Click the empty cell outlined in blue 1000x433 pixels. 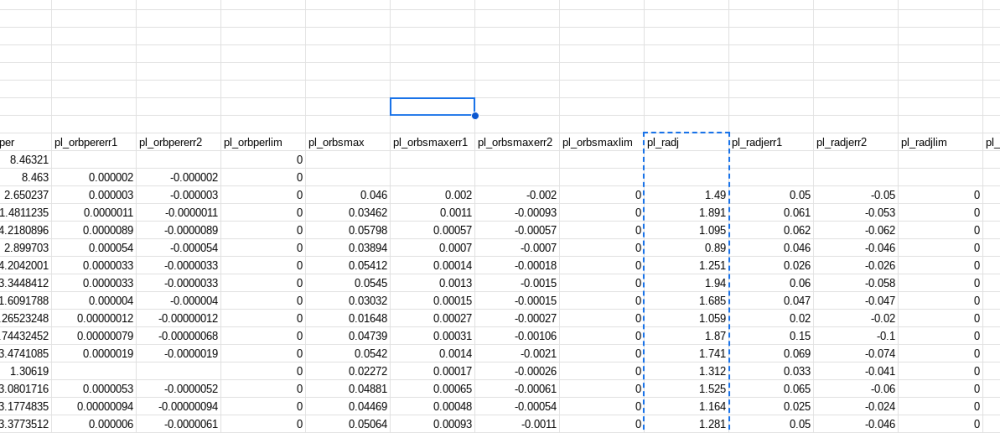[x=432, y=106]
